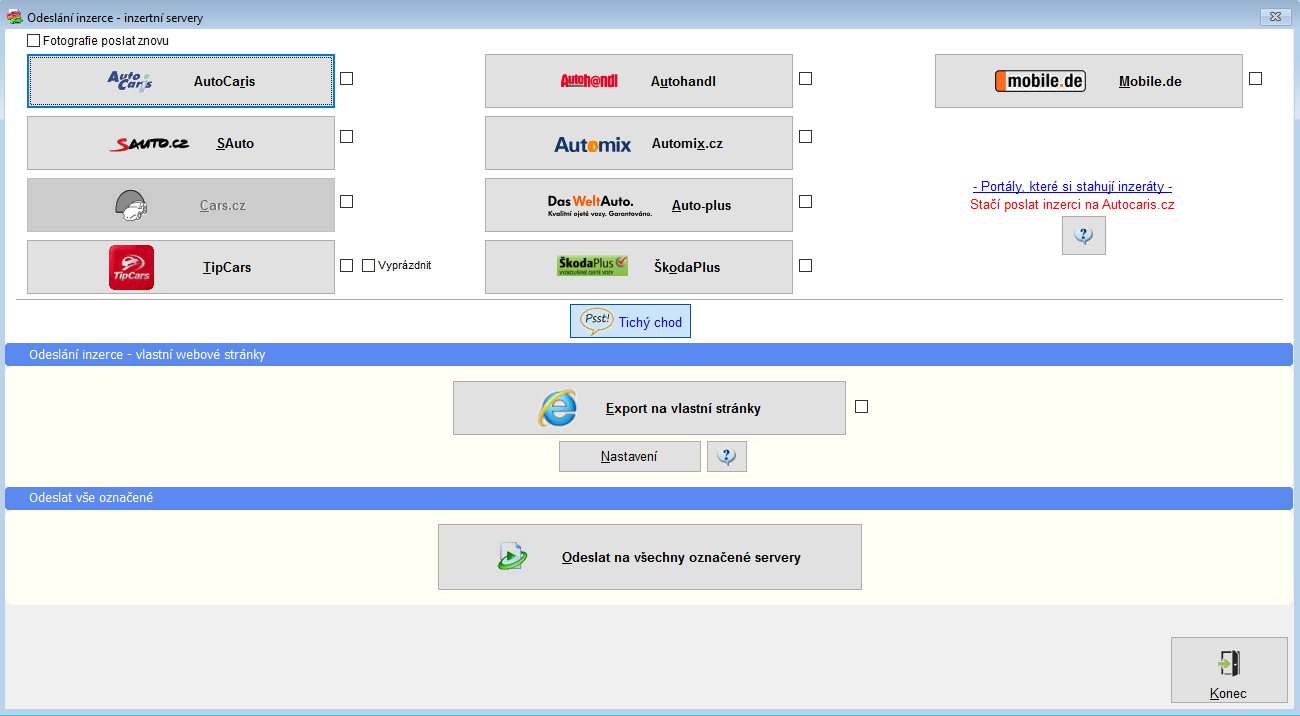Screen dimensions: 1300x716
Task: Check the box beside Export na vlastní stránky
Action: (x=861, y=406)
